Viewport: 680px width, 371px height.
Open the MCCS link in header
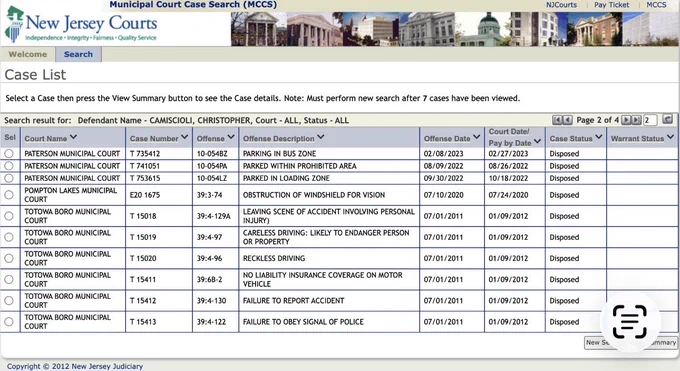pyautogui.click(x=656, y=5)
